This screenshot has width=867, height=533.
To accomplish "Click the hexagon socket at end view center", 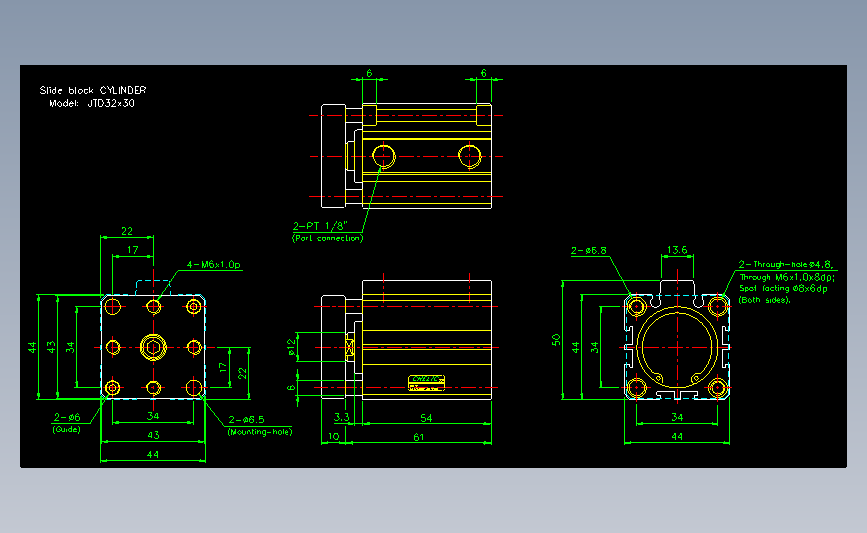I will 153,347.
